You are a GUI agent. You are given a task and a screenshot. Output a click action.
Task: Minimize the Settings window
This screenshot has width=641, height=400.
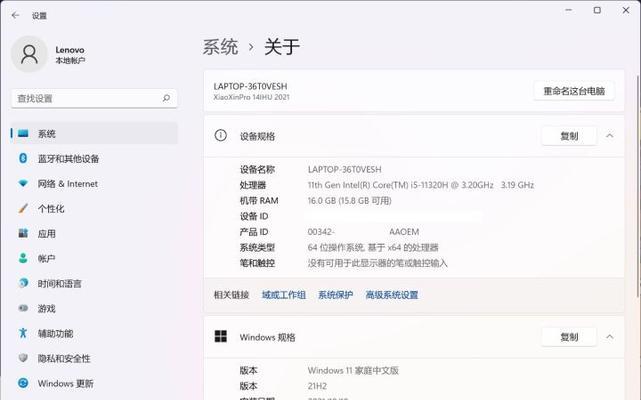[569, 10]
